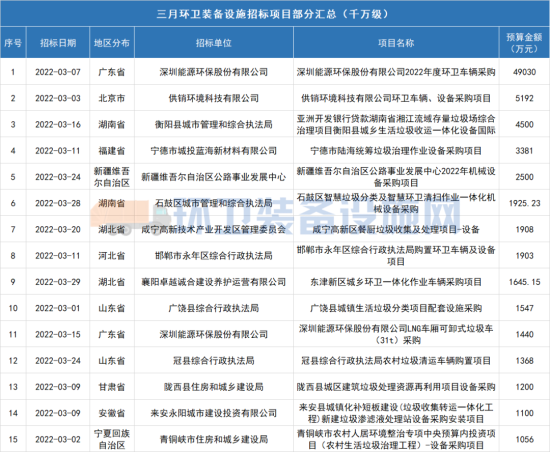Click the 新疆维吾尔自治区 region cell in row 5
Image resolution: width=550 pixels, height=452 pixels.
click(112, 177)
